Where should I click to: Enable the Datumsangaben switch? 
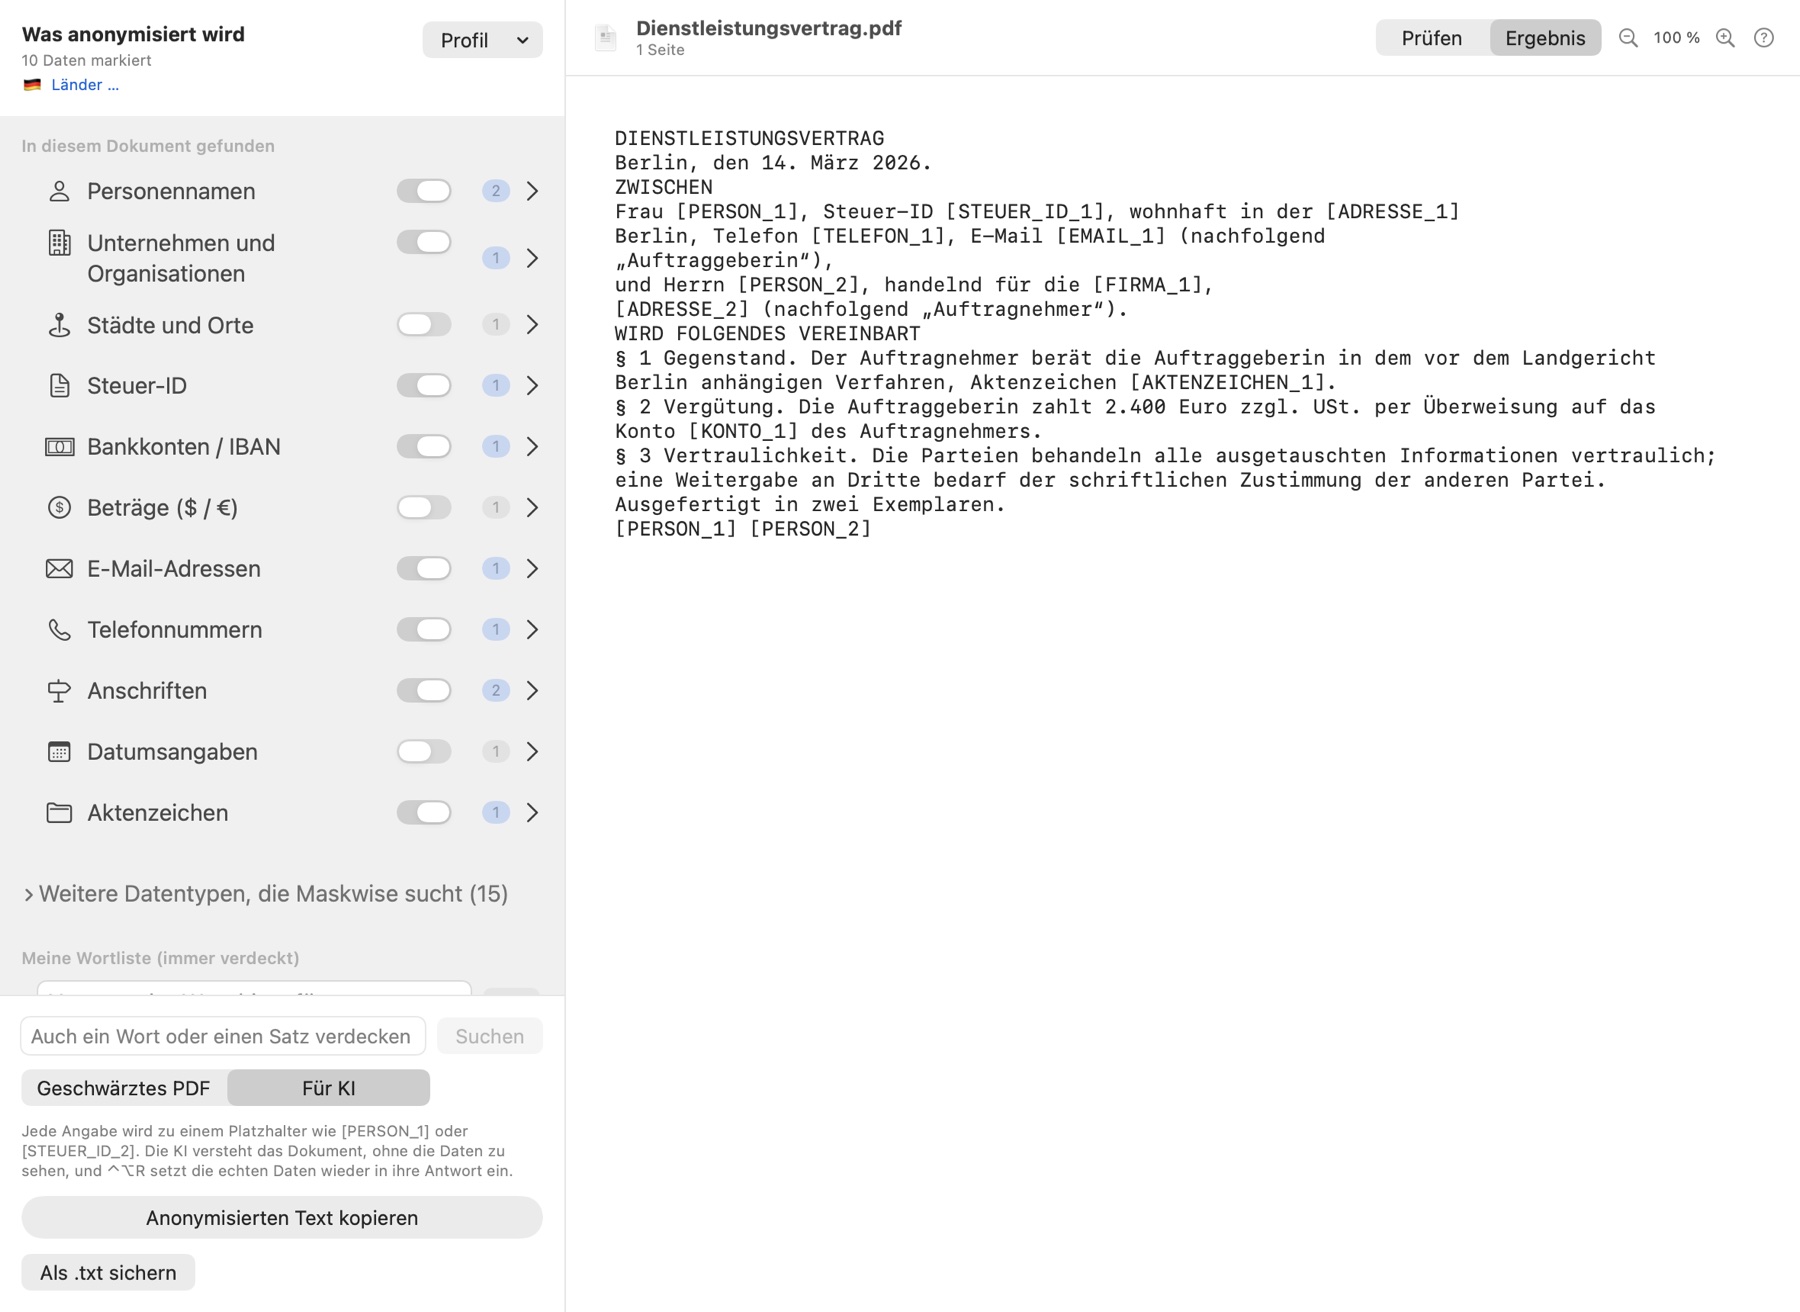424,751
